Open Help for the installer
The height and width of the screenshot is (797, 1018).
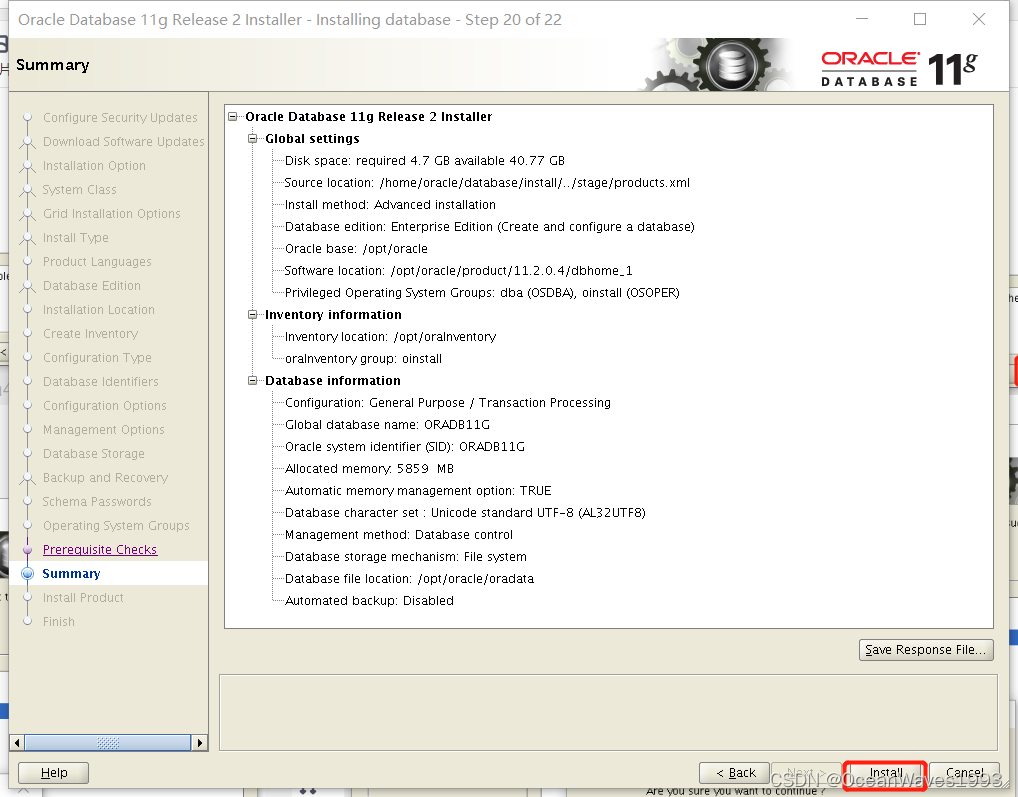click(53, 773)
